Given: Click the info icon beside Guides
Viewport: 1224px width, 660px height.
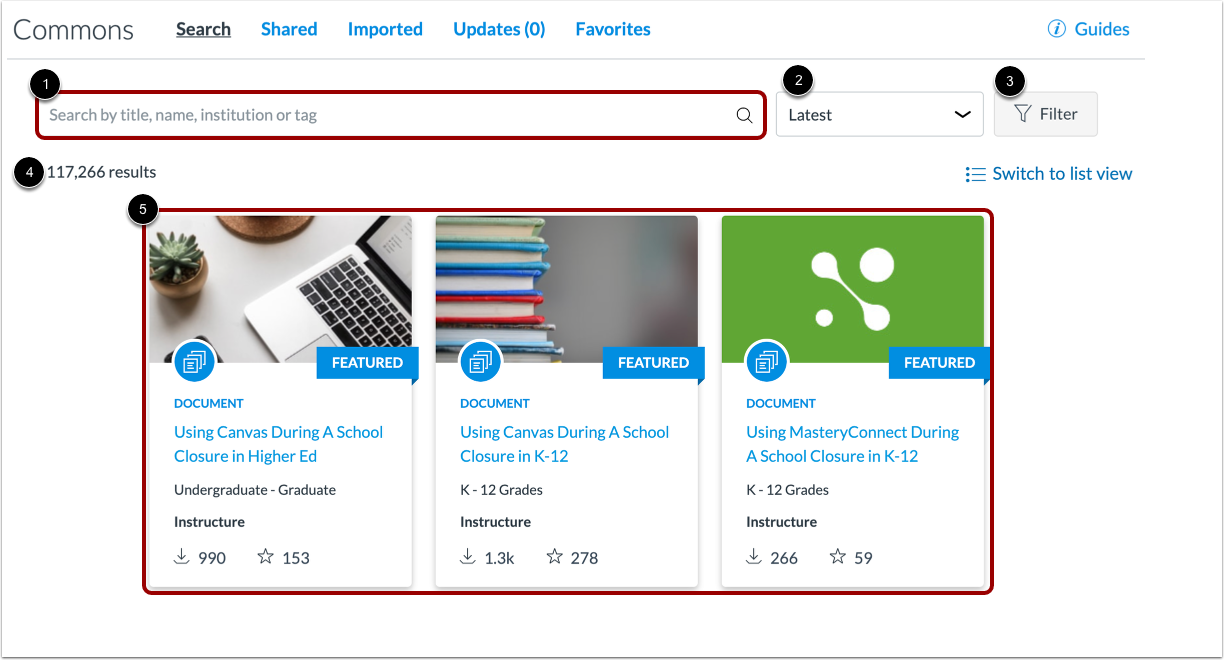Looking at the screenshot, I should [1057, 28].
